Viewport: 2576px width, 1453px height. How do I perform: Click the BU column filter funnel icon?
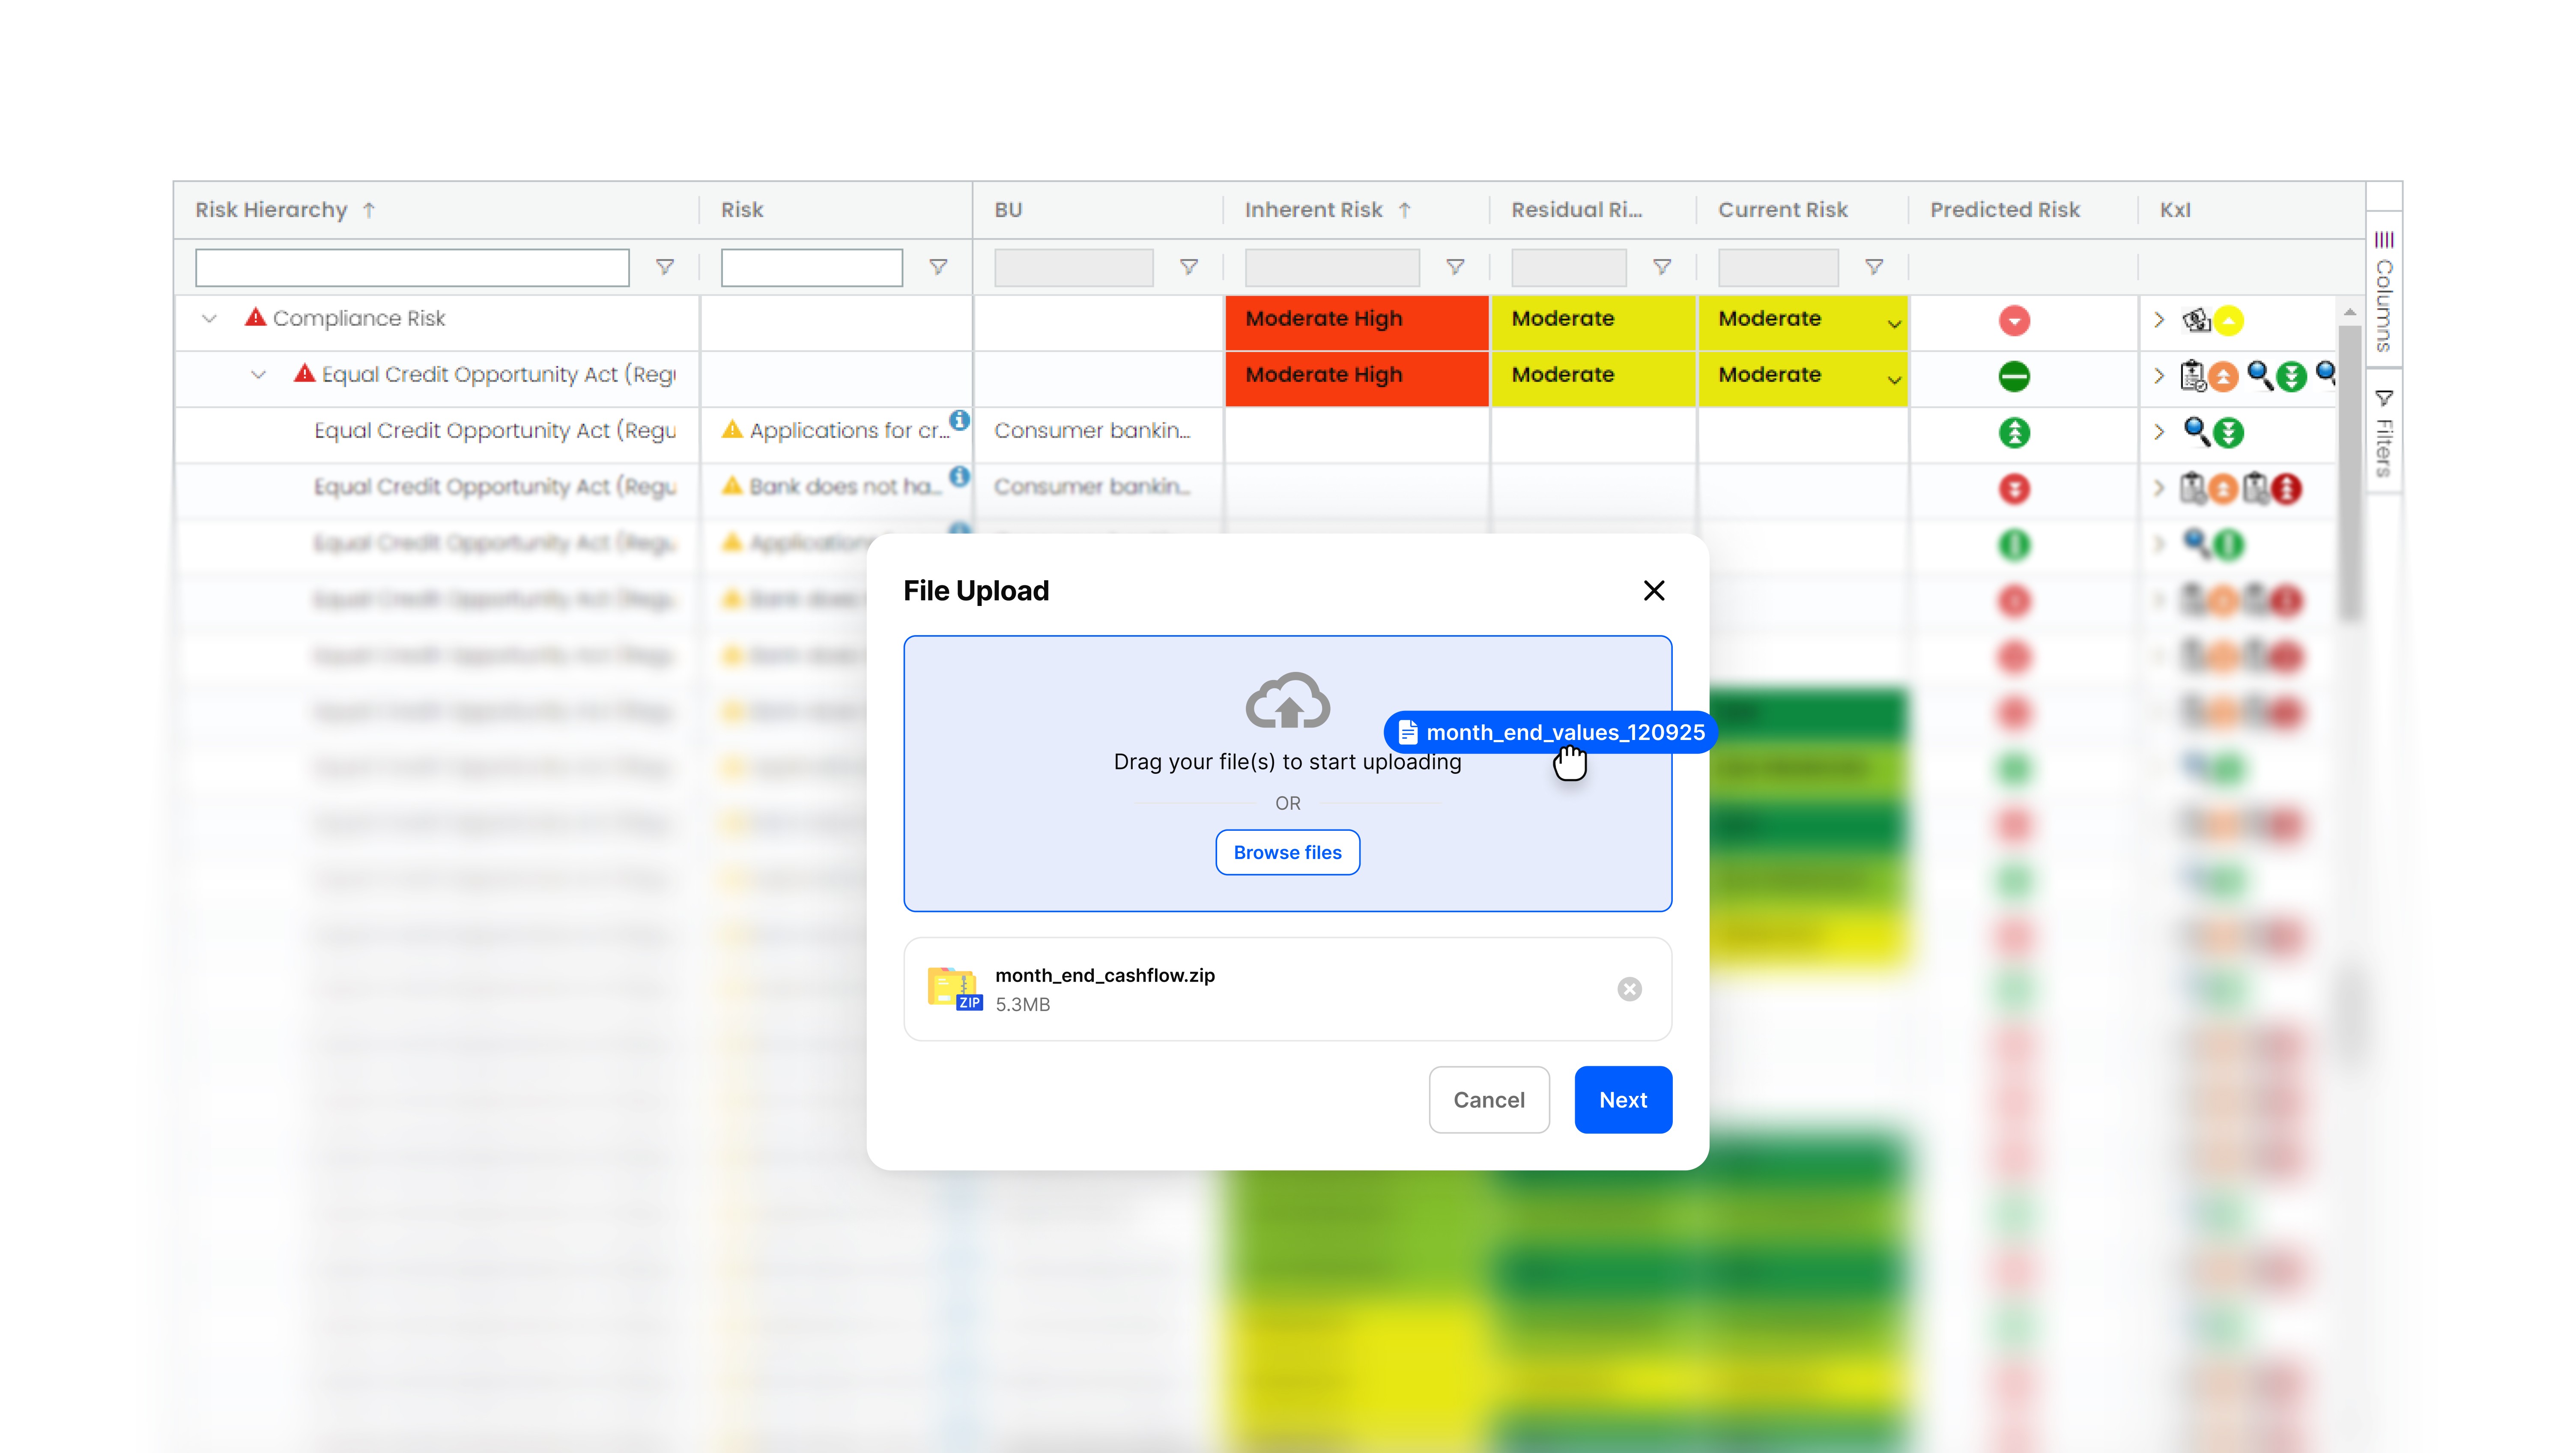[x=1188, y=267]
